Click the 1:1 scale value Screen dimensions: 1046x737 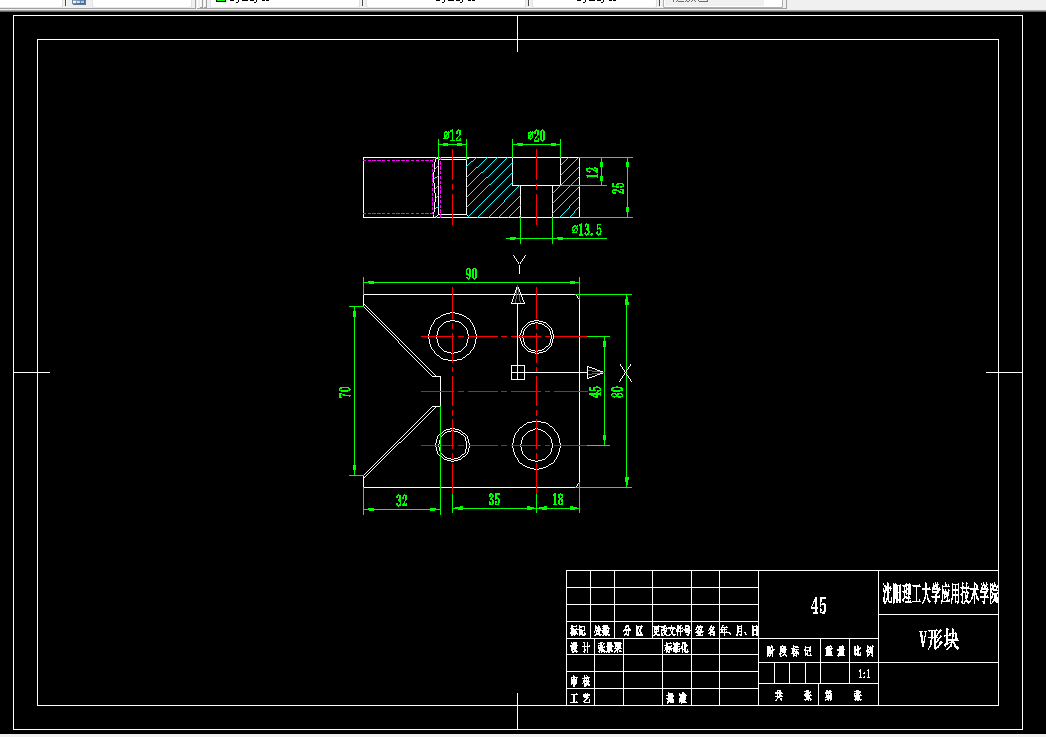(865, 674)
